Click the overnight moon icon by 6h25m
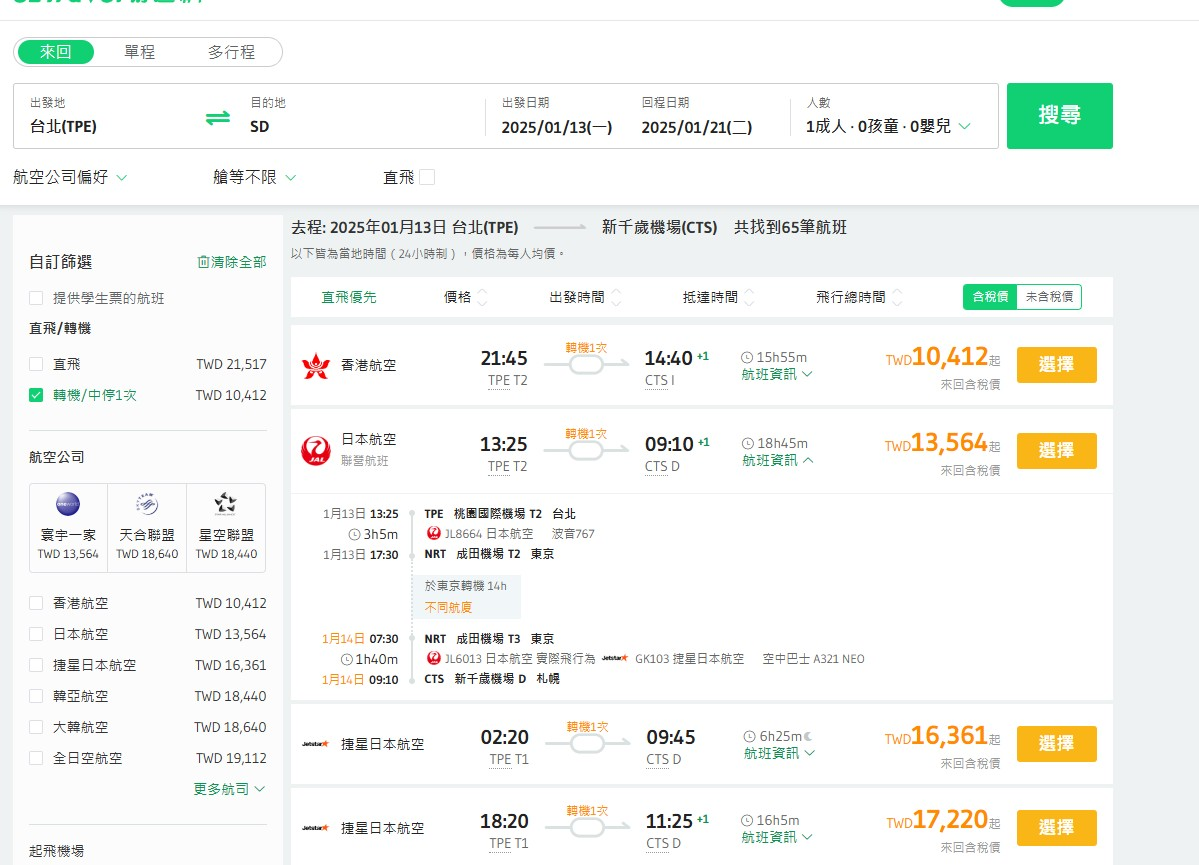 (x=807, y=736)
